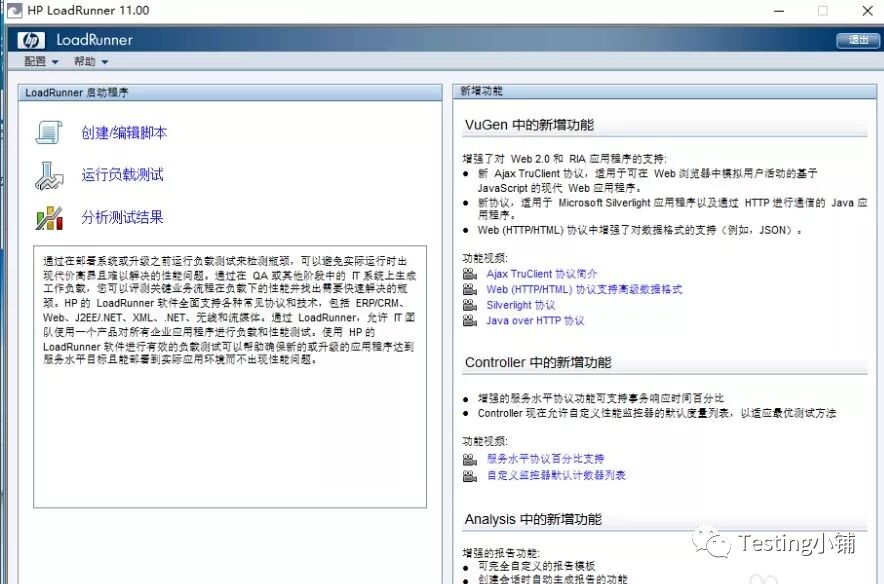Click the LoadRunner window title bar icon

(14, 10)
